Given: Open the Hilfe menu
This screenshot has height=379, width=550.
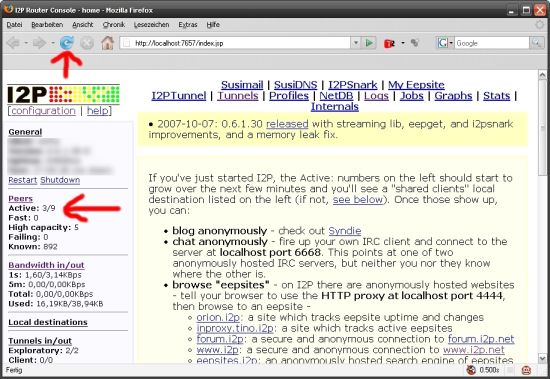Looking at the screenshot, I should [x=213, y=25].
